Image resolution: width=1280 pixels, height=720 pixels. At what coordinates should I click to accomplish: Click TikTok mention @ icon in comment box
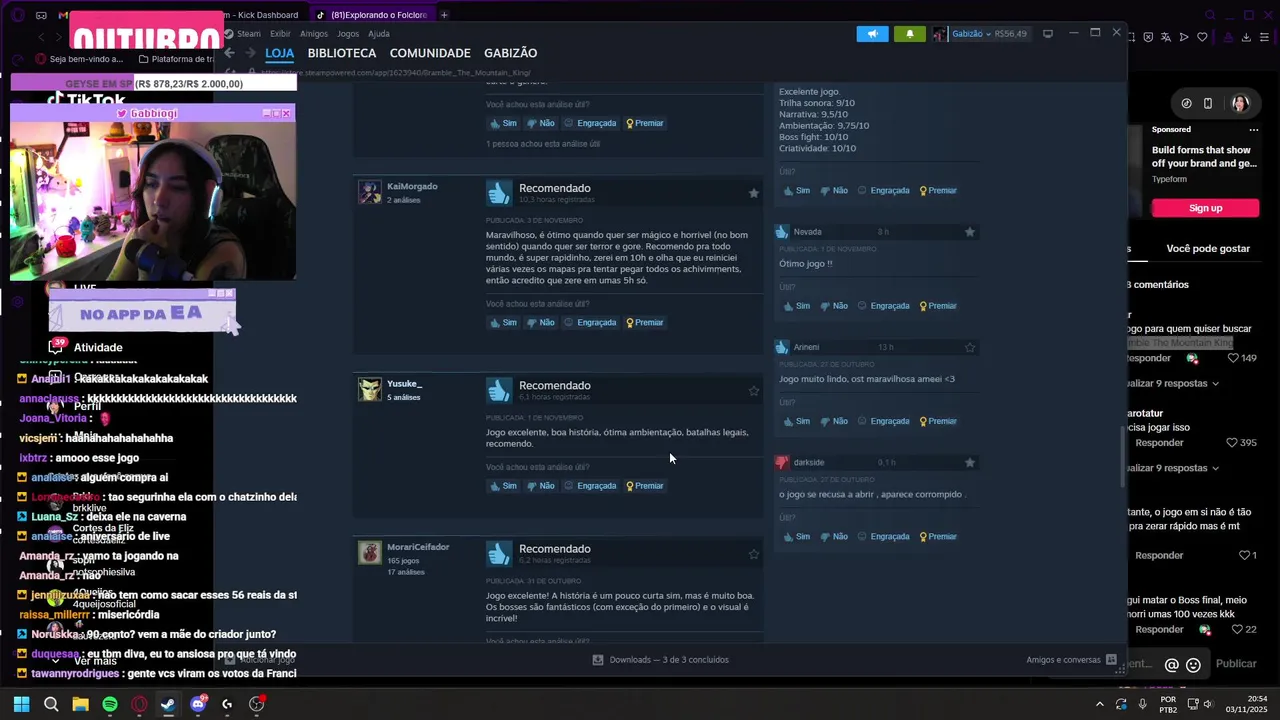[1172, 665]
